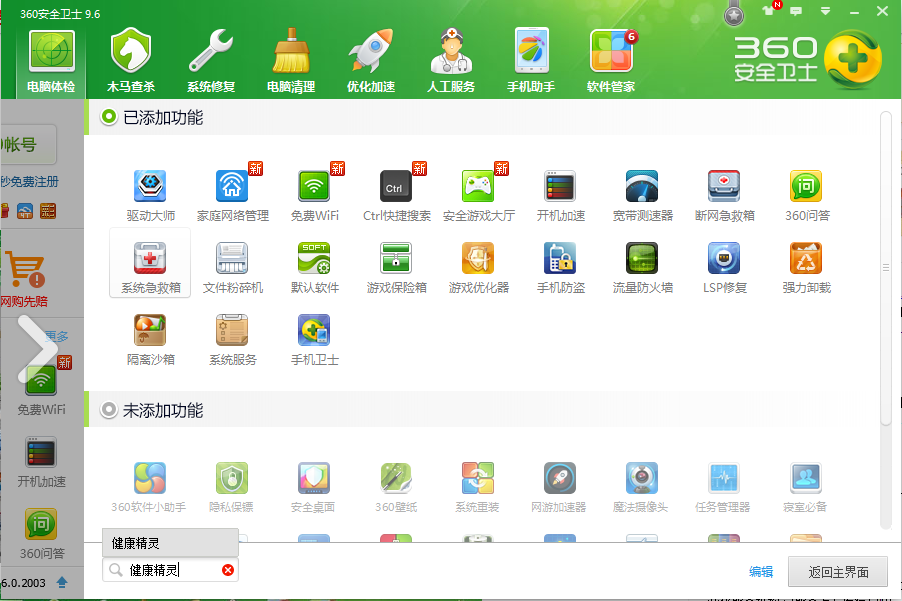Image resolution: width=902 pixels, height=601 pixels.
Task: Open 360问答 in the added functions grid
Action: pos(807,196)
